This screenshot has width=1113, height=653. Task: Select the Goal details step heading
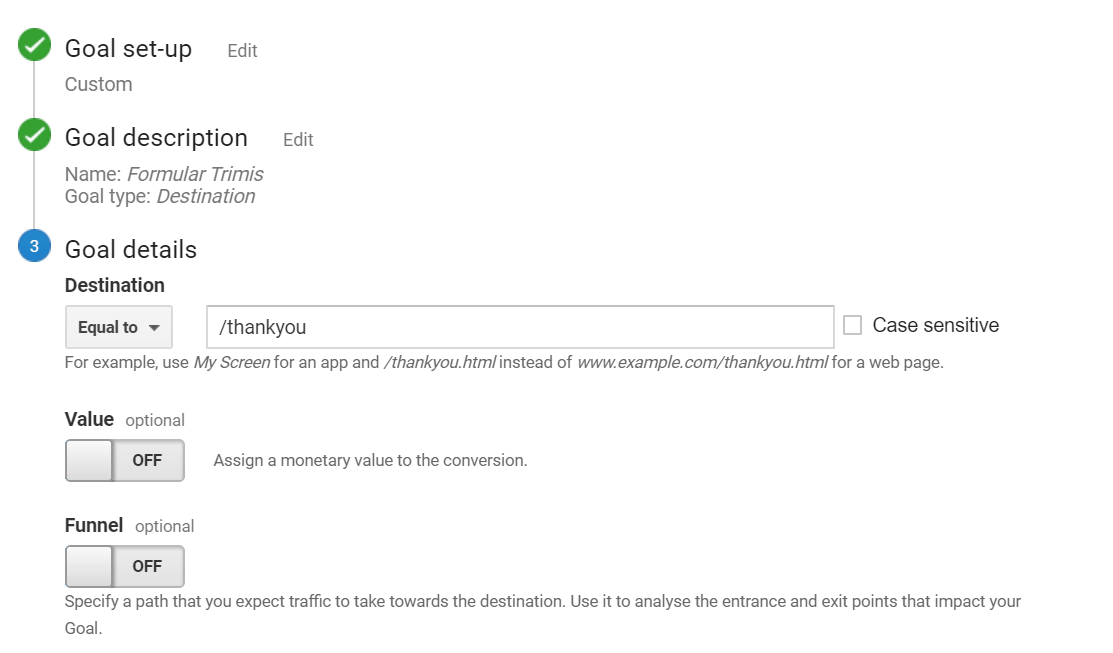tap(131, 249)
